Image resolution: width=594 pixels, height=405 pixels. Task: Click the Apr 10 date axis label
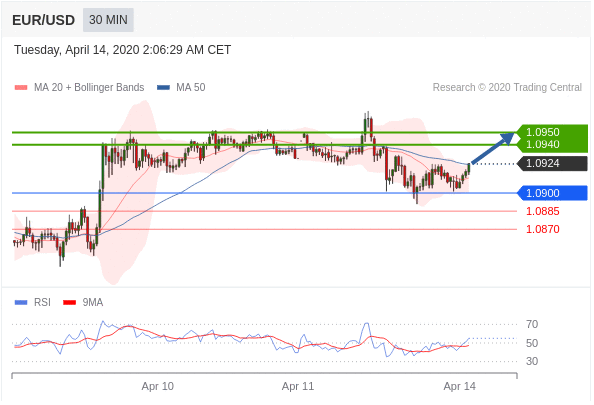(x=158, y=386)
